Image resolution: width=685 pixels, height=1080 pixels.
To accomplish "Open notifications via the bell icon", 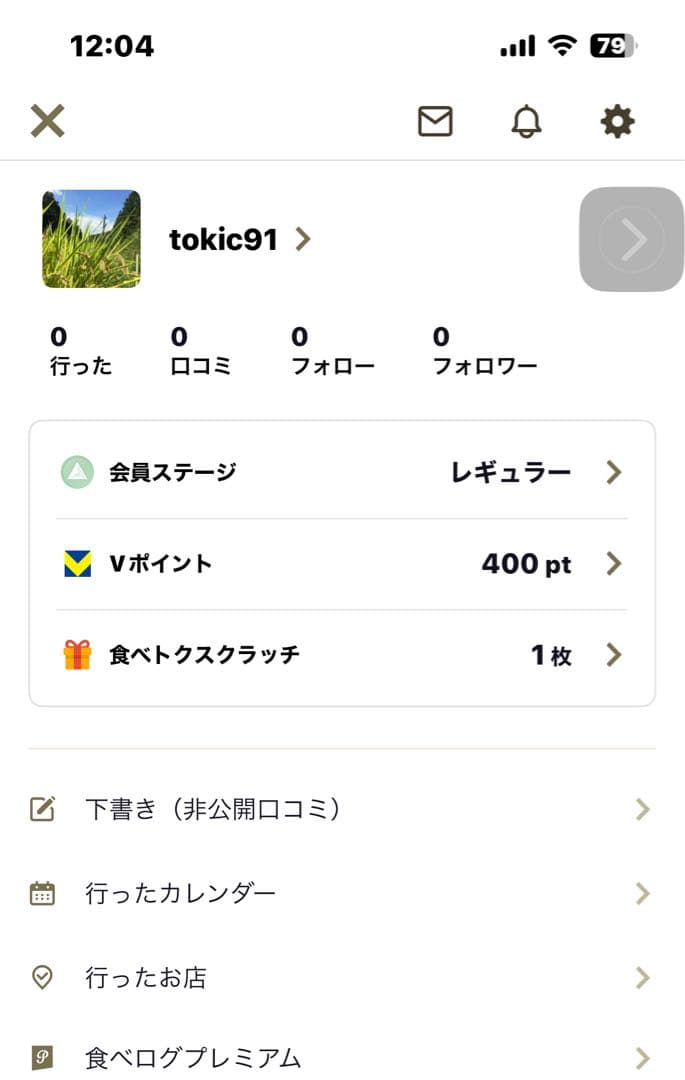I will (x=527, y=122).
